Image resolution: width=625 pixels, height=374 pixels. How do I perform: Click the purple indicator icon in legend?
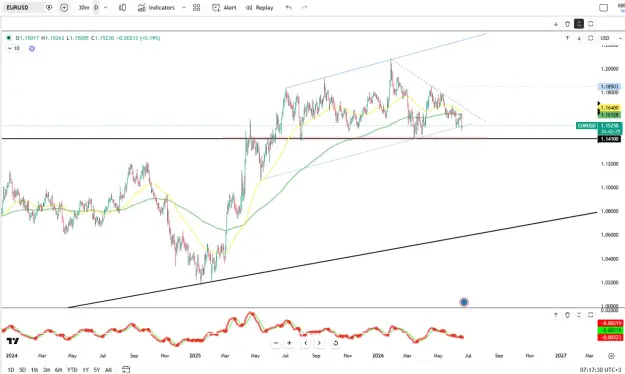click(32, 48)
